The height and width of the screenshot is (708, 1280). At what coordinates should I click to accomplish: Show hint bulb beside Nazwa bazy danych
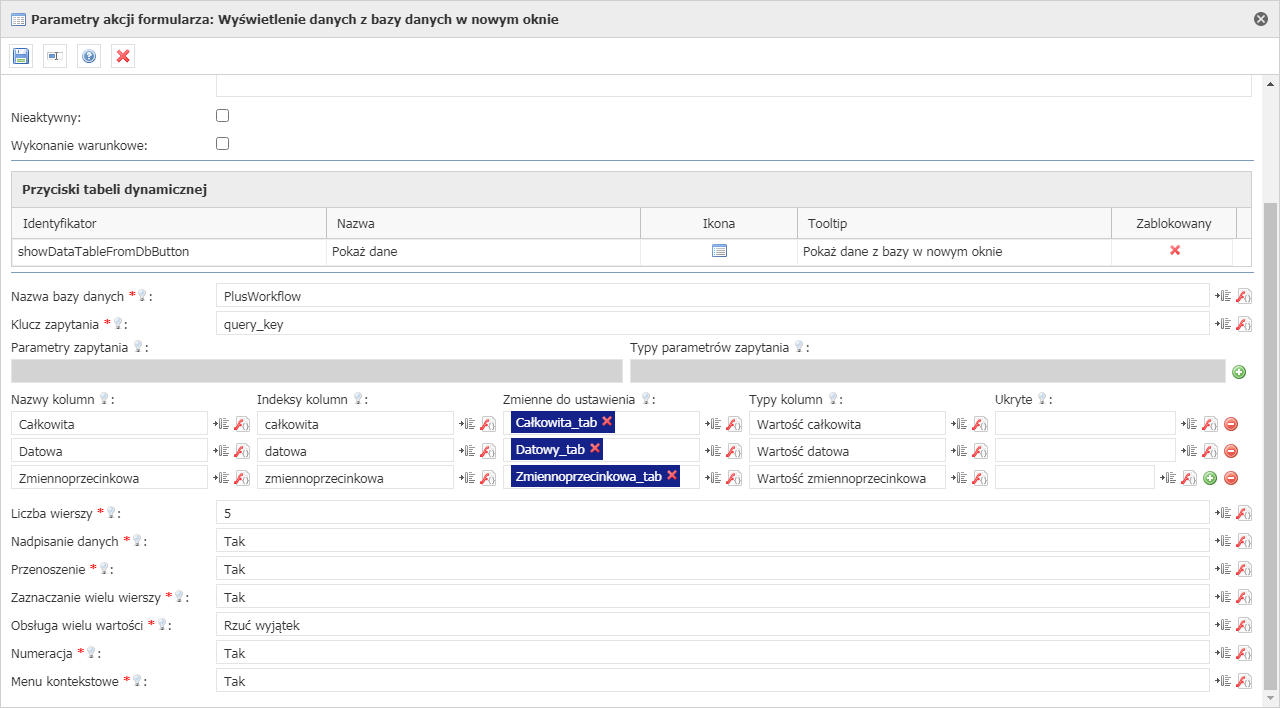coord(143,296)
